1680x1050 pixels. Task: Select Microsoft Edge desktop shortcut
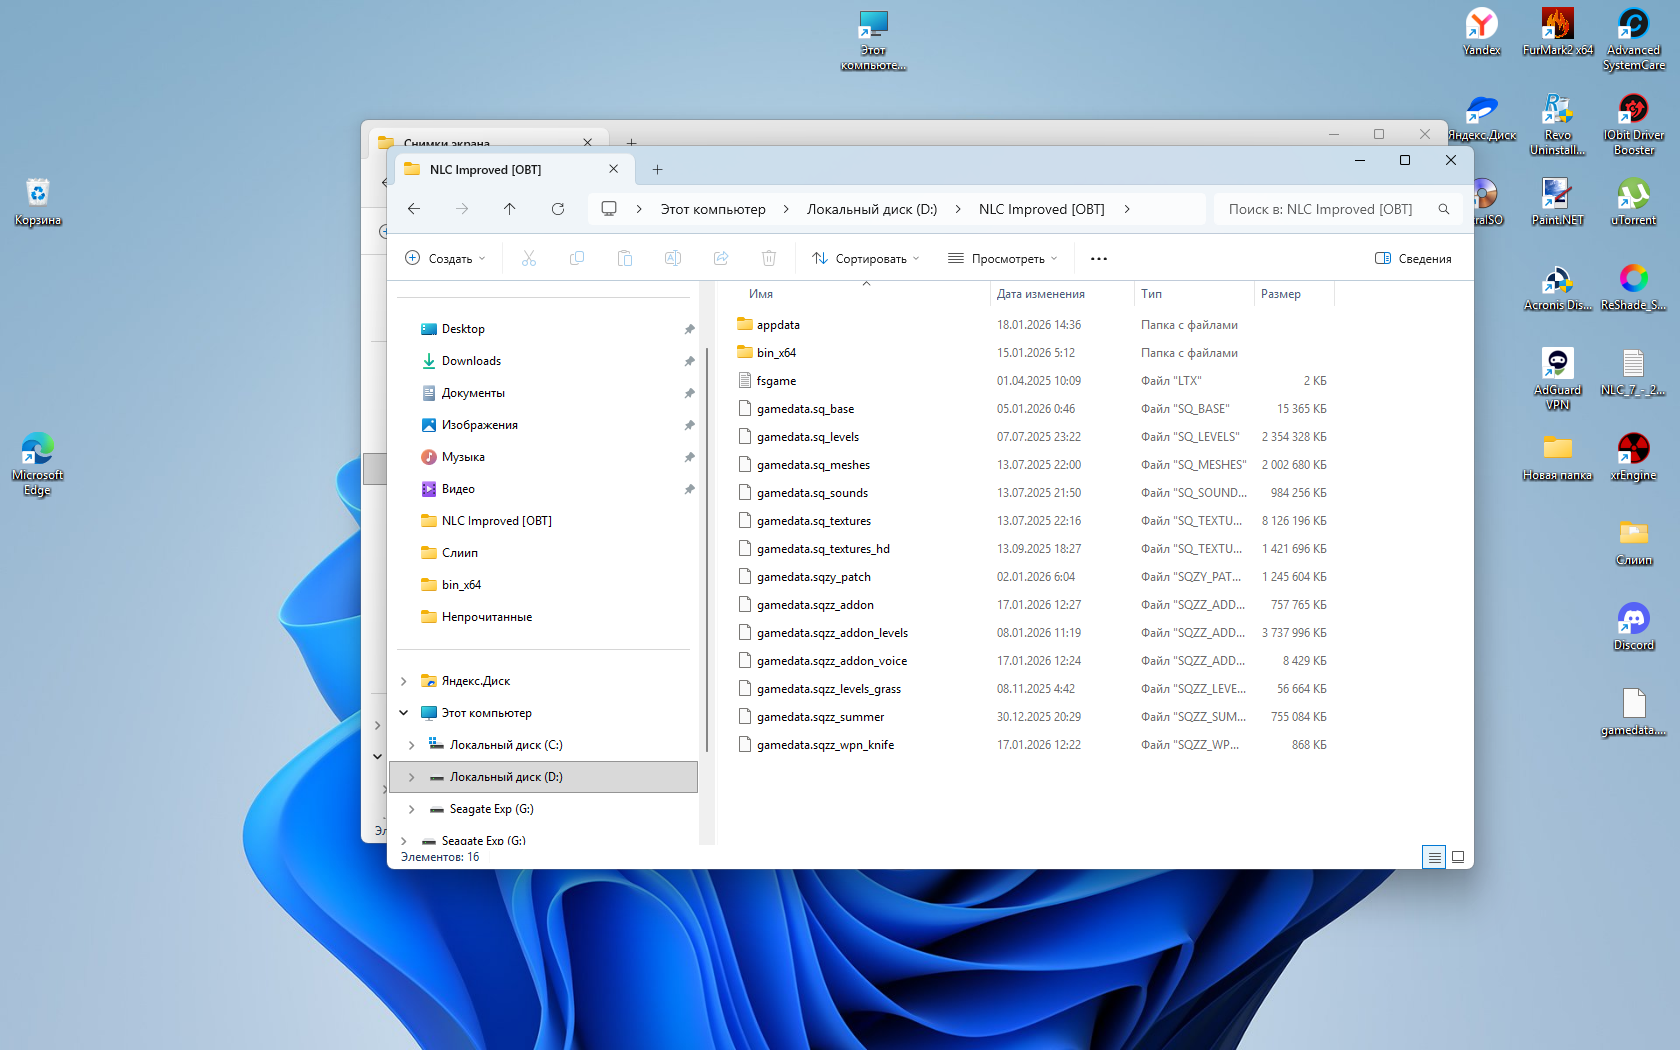tap(38, 462)
